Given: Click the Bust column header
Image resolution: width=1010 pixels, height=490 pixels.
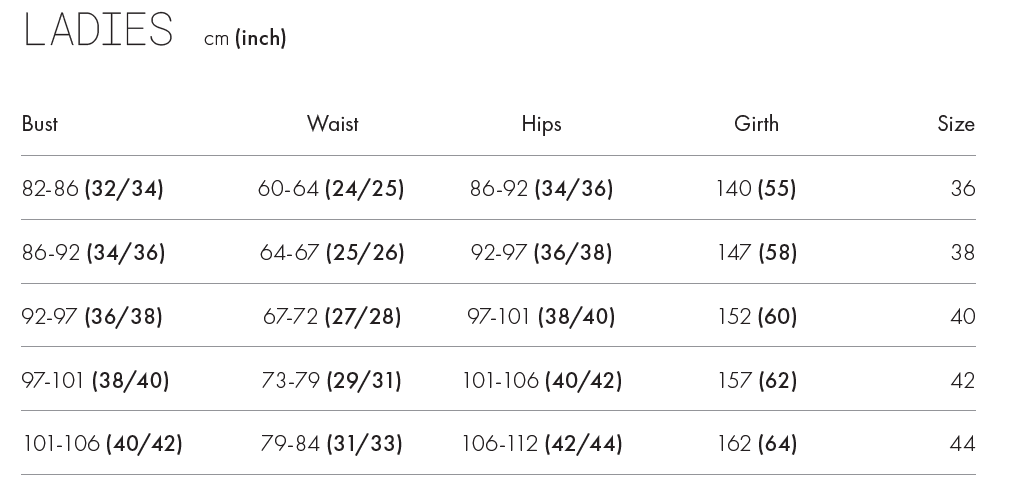Looking at the screenshot, I should (x=40, y=124).
